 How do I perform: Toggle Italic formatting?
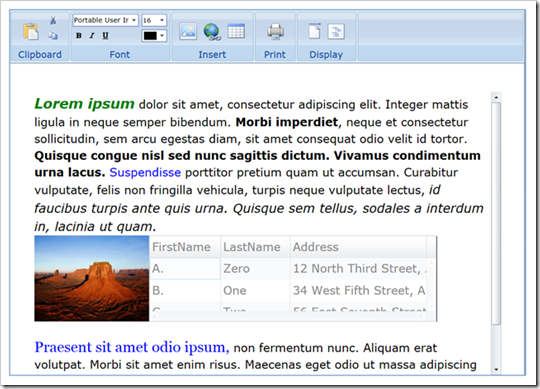[92, 35]
